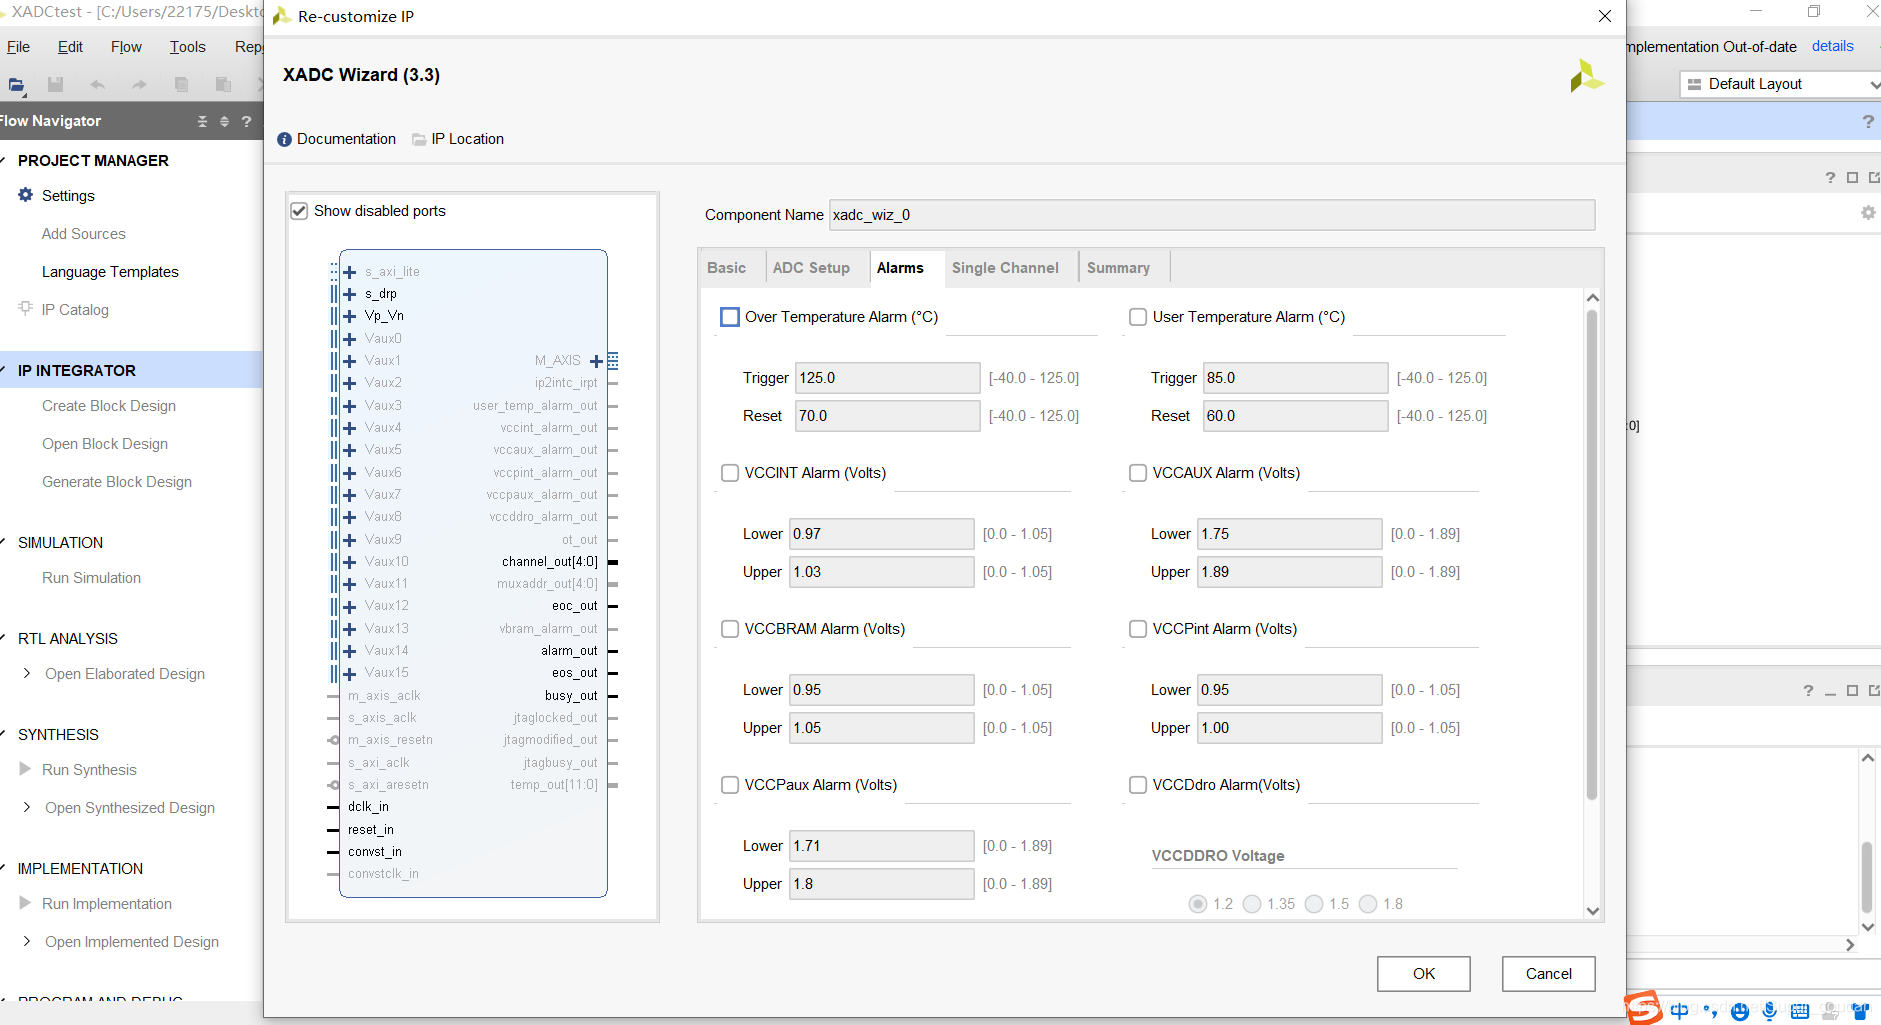Uncheck Show disabled ports checkbox
Image resolution: width=1881 pixels, height=1025 pixels.
point(299,211)
